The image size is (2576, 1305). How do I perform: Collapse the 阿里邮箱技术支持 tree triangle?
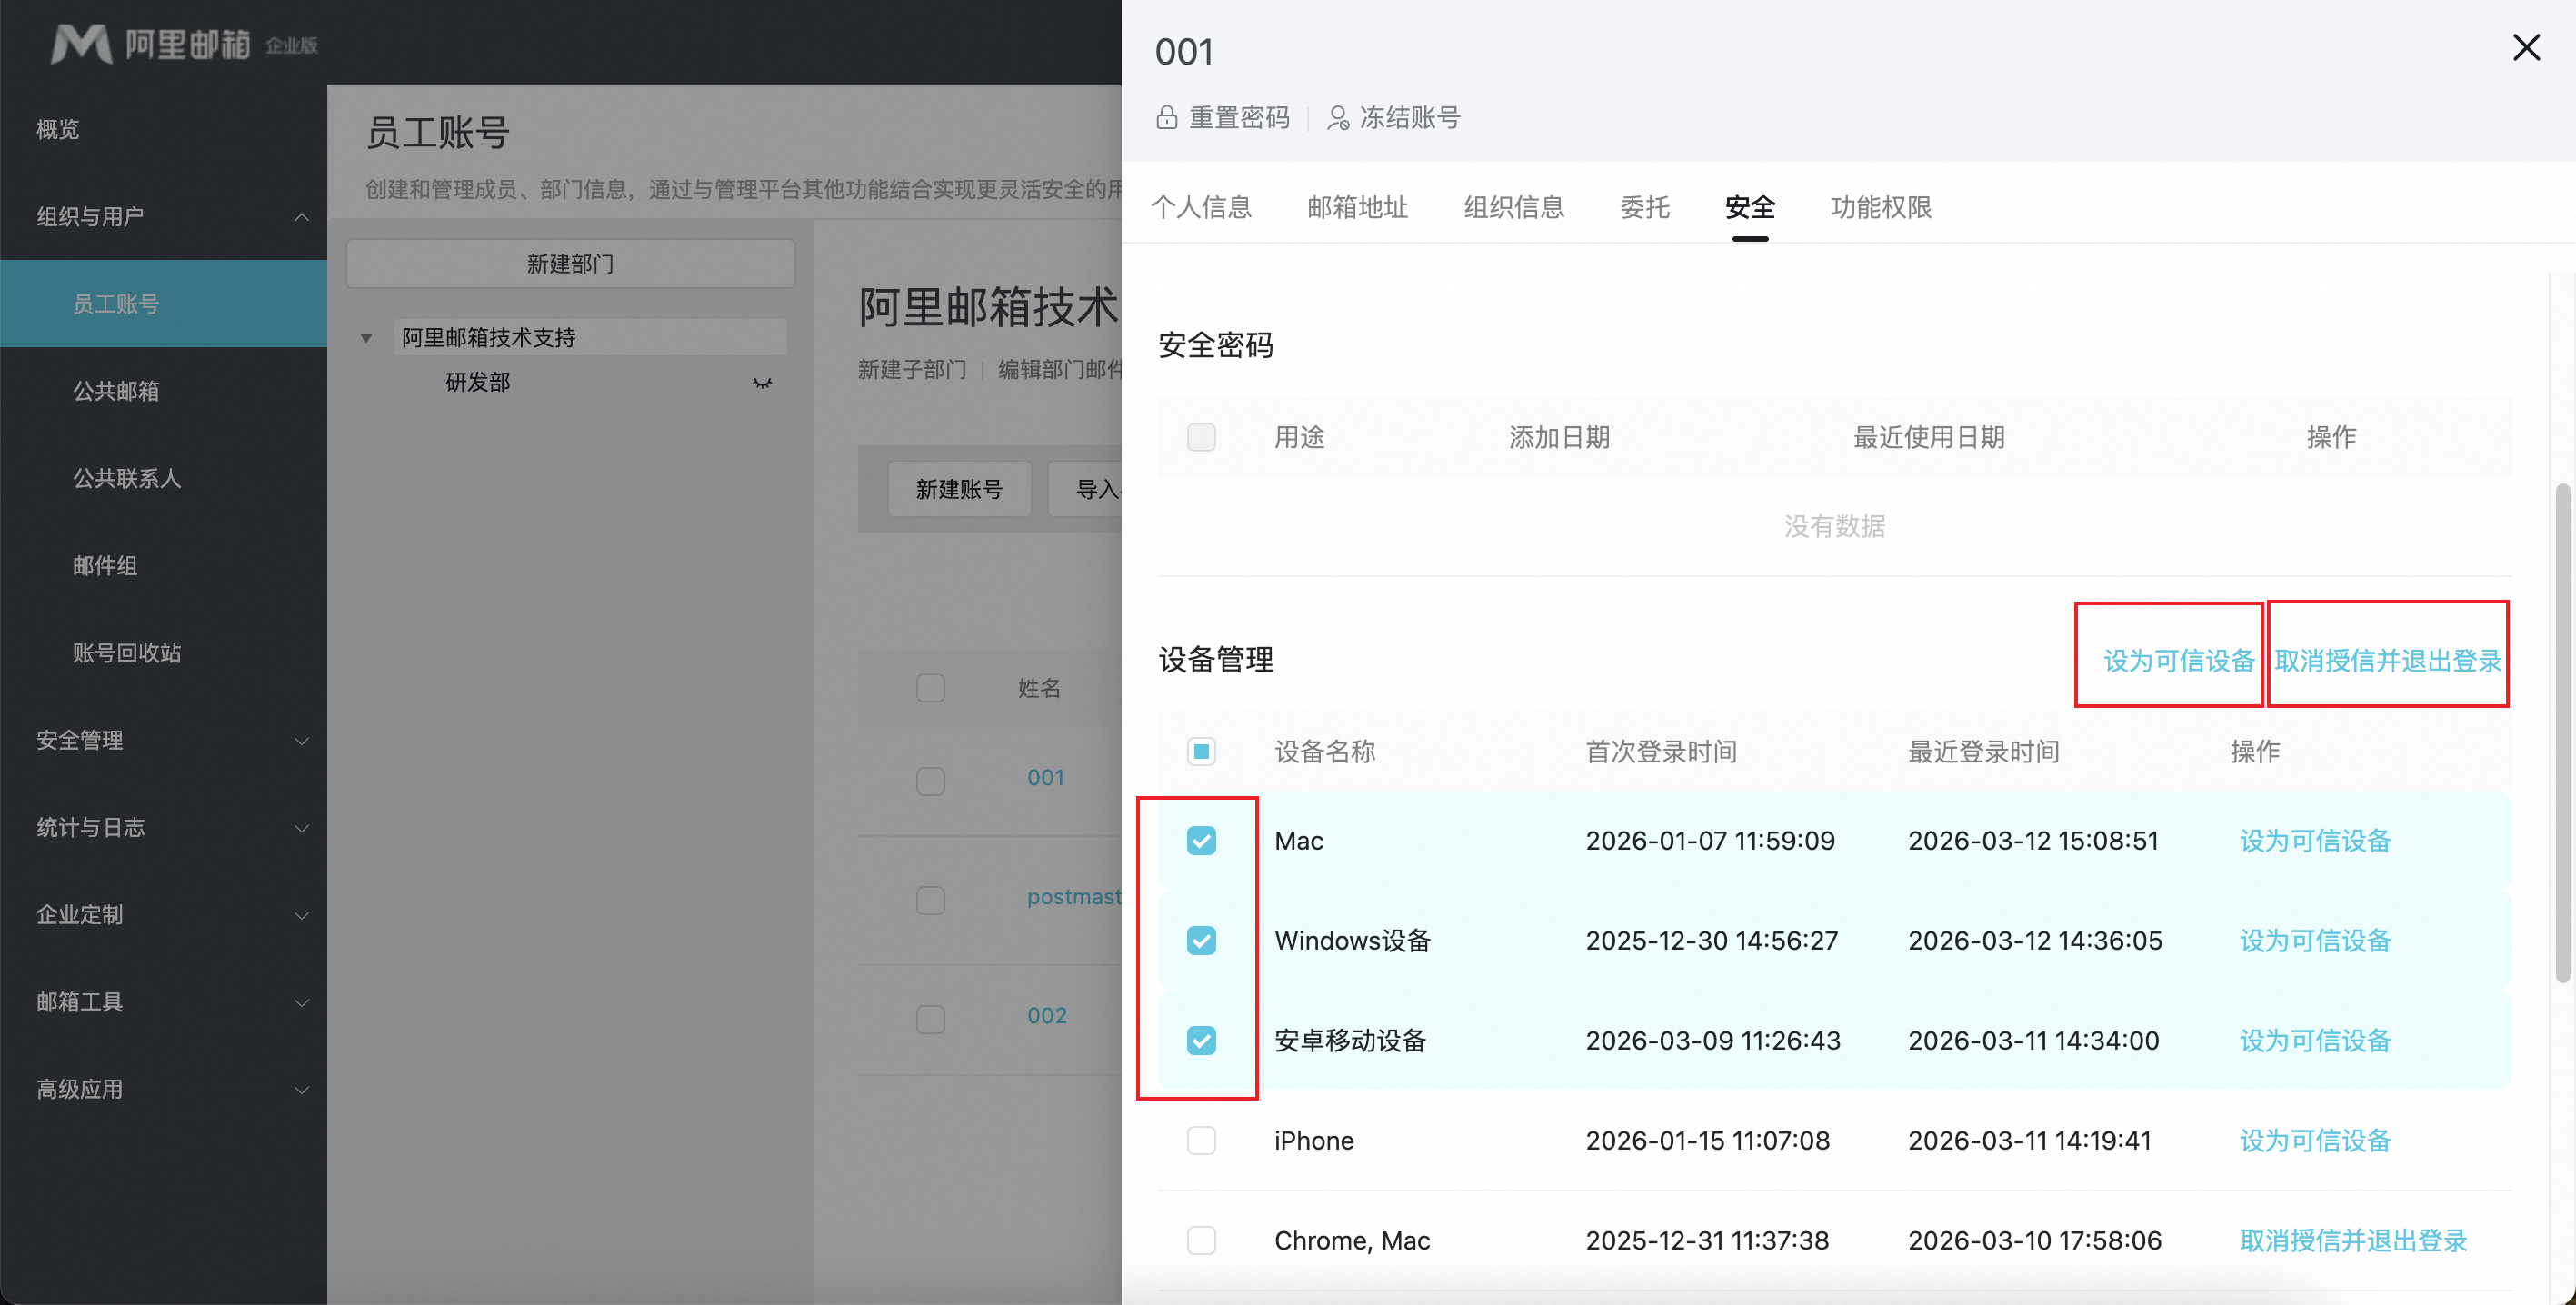click(366, 338)
